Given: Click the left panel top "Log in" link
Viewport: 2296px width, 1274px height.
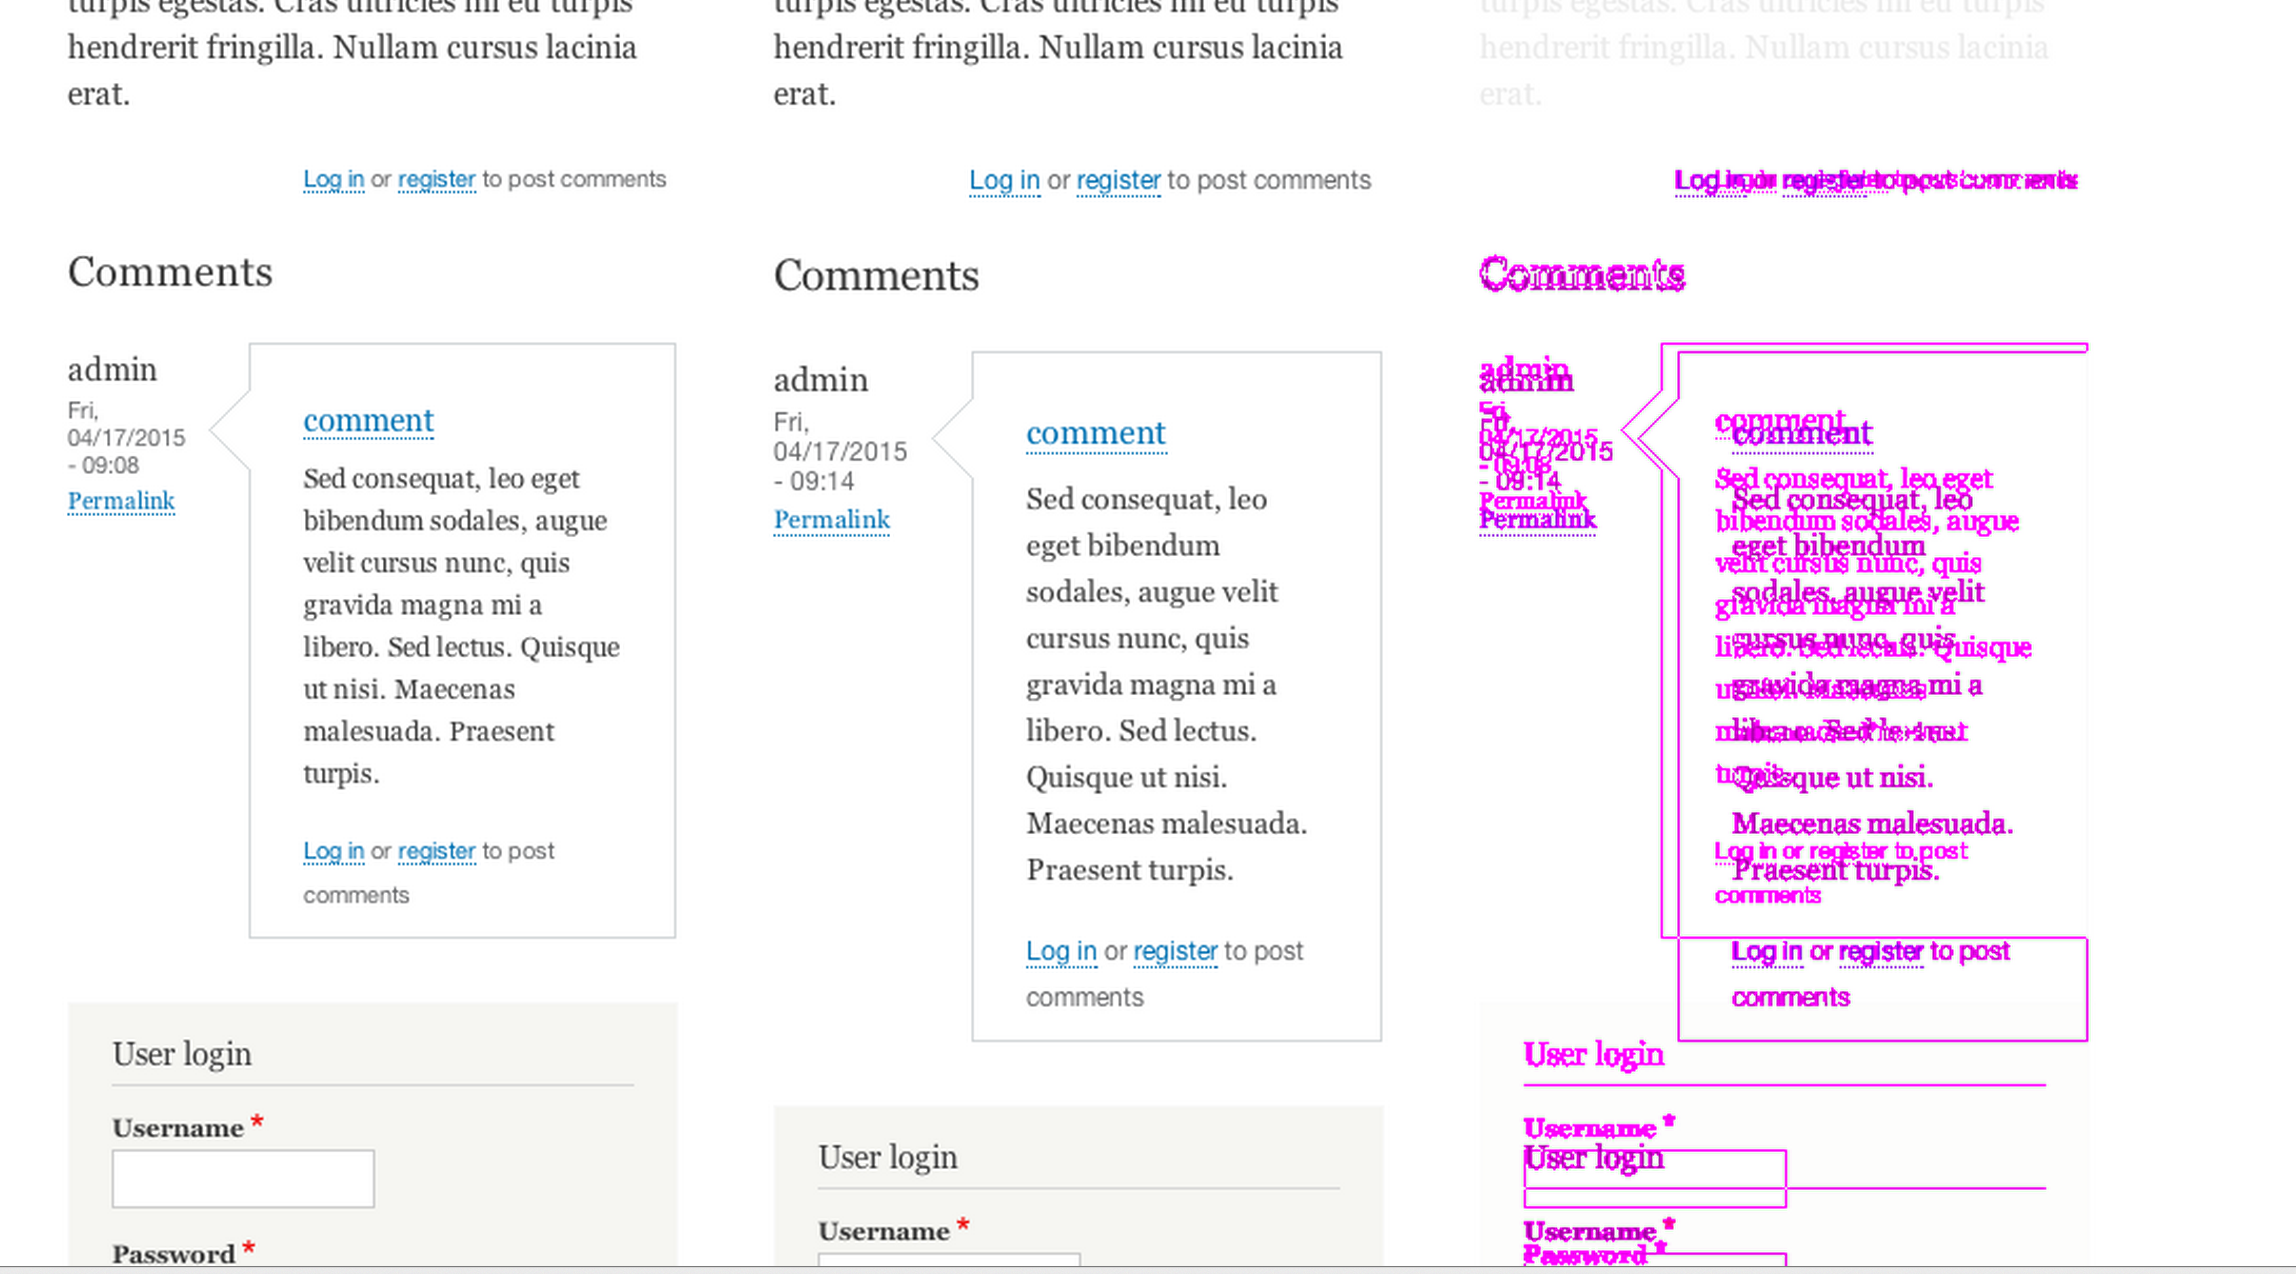Looking at the screenshot, I should pos(333,180).
